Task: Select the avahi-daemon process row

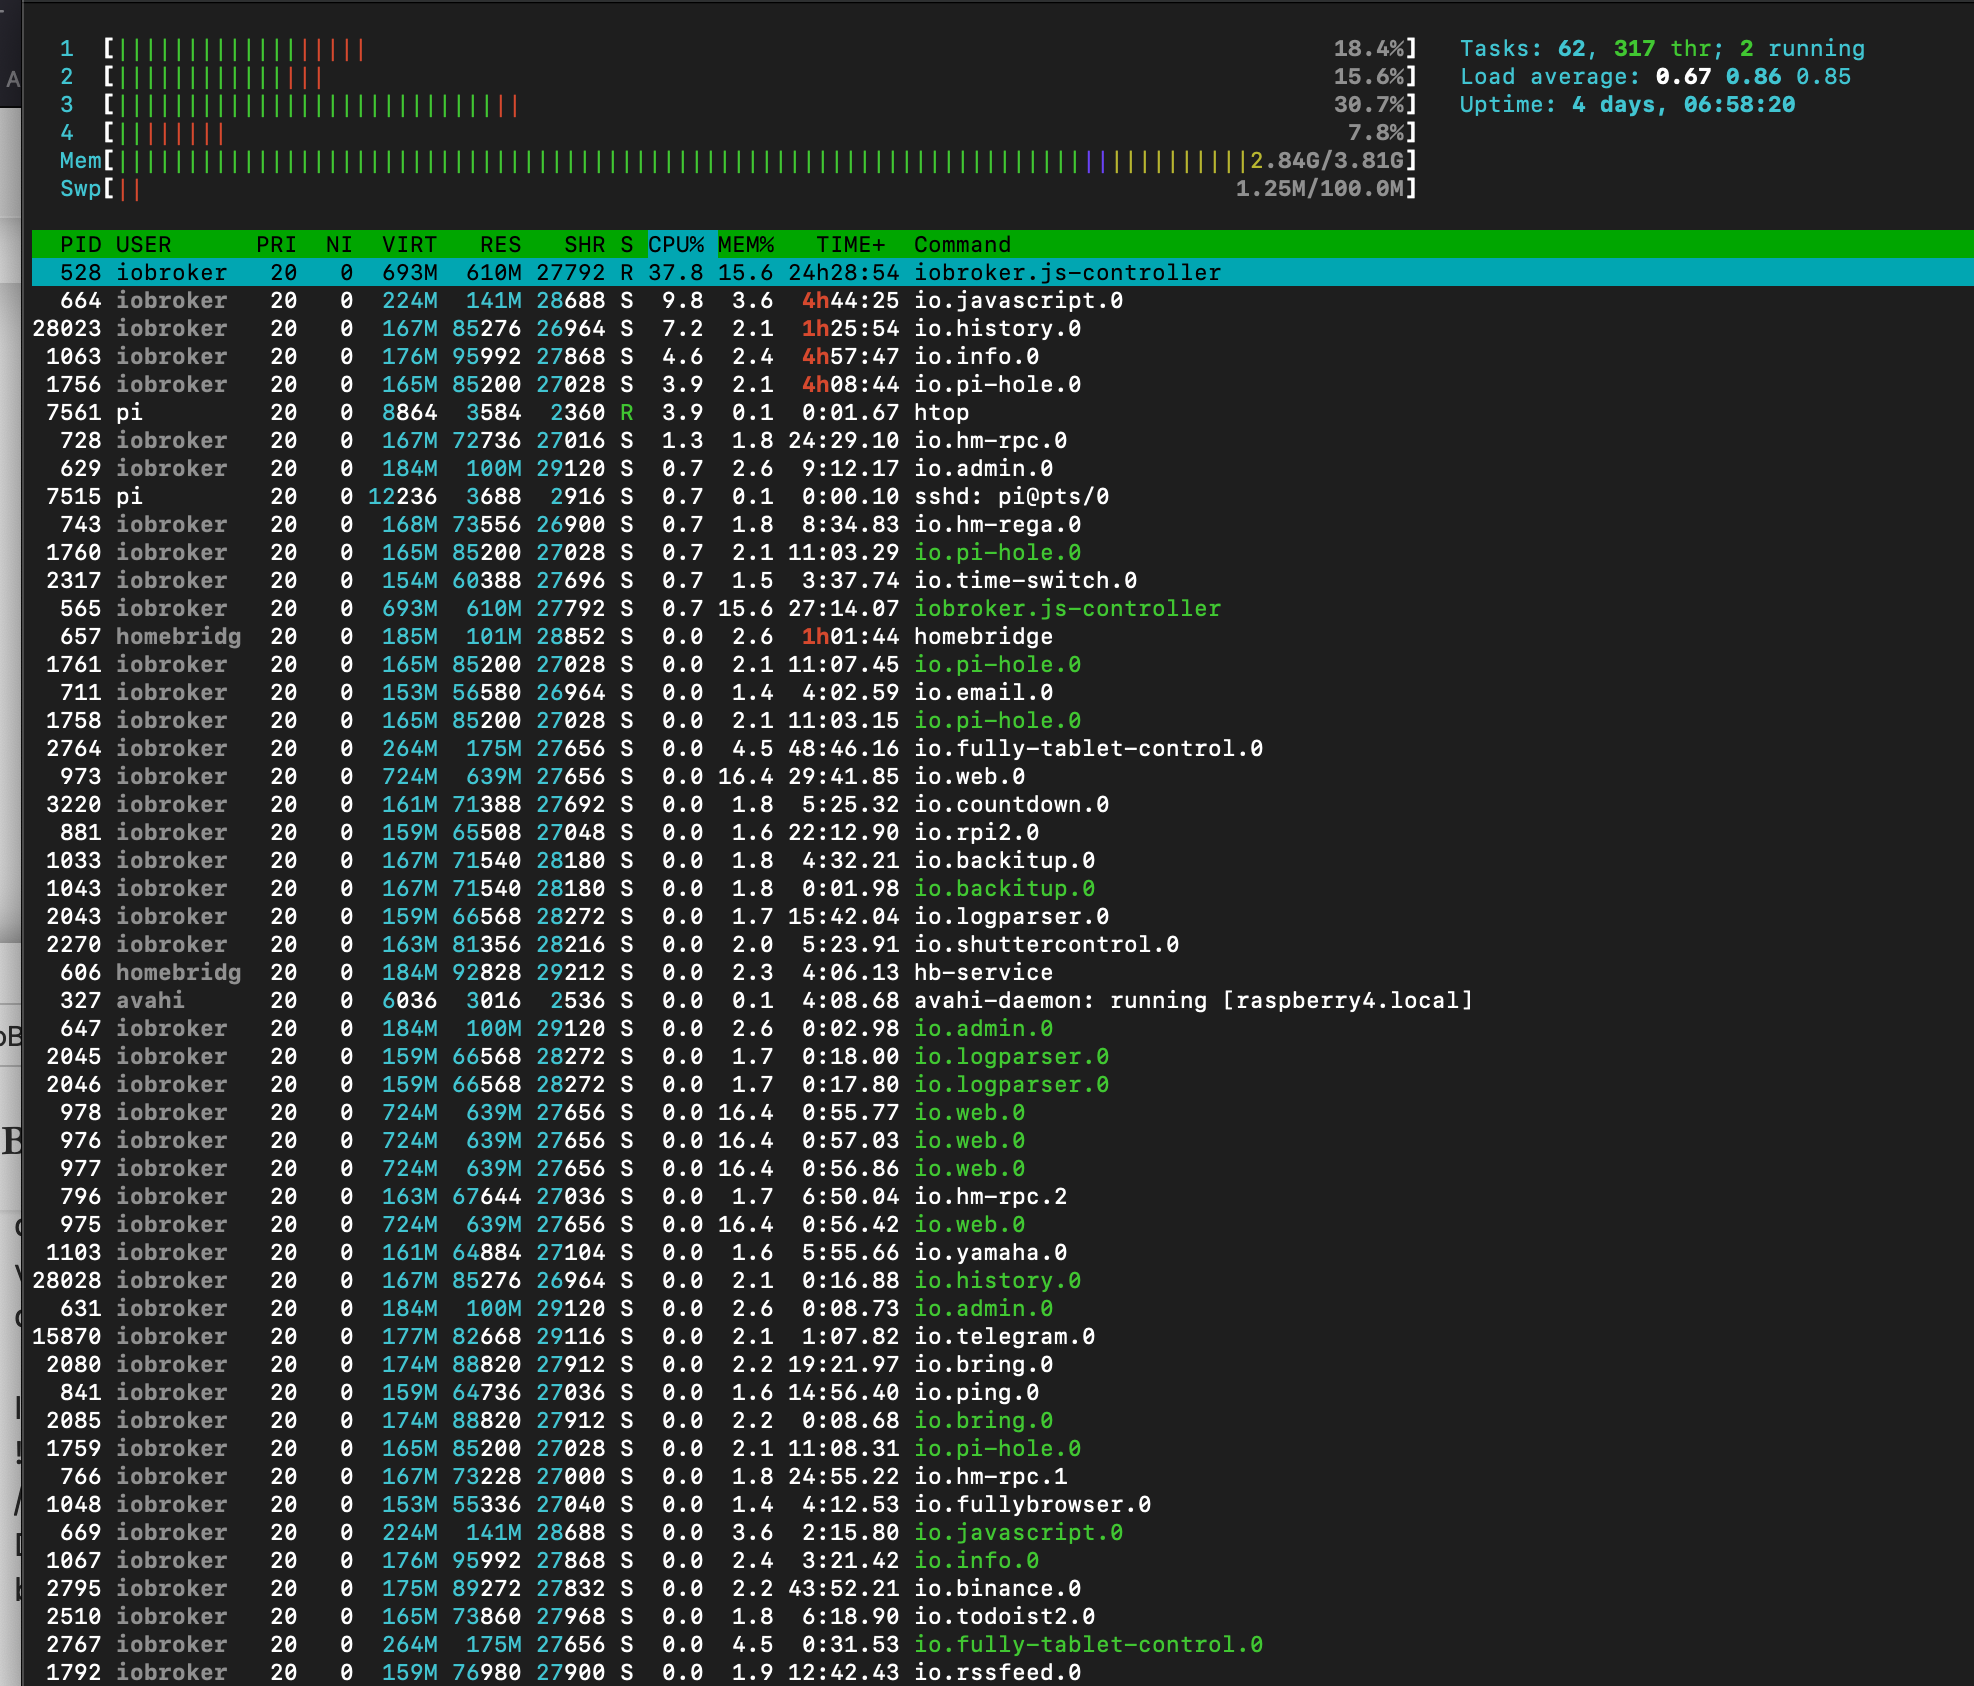Action: tap(1192, 1001)
